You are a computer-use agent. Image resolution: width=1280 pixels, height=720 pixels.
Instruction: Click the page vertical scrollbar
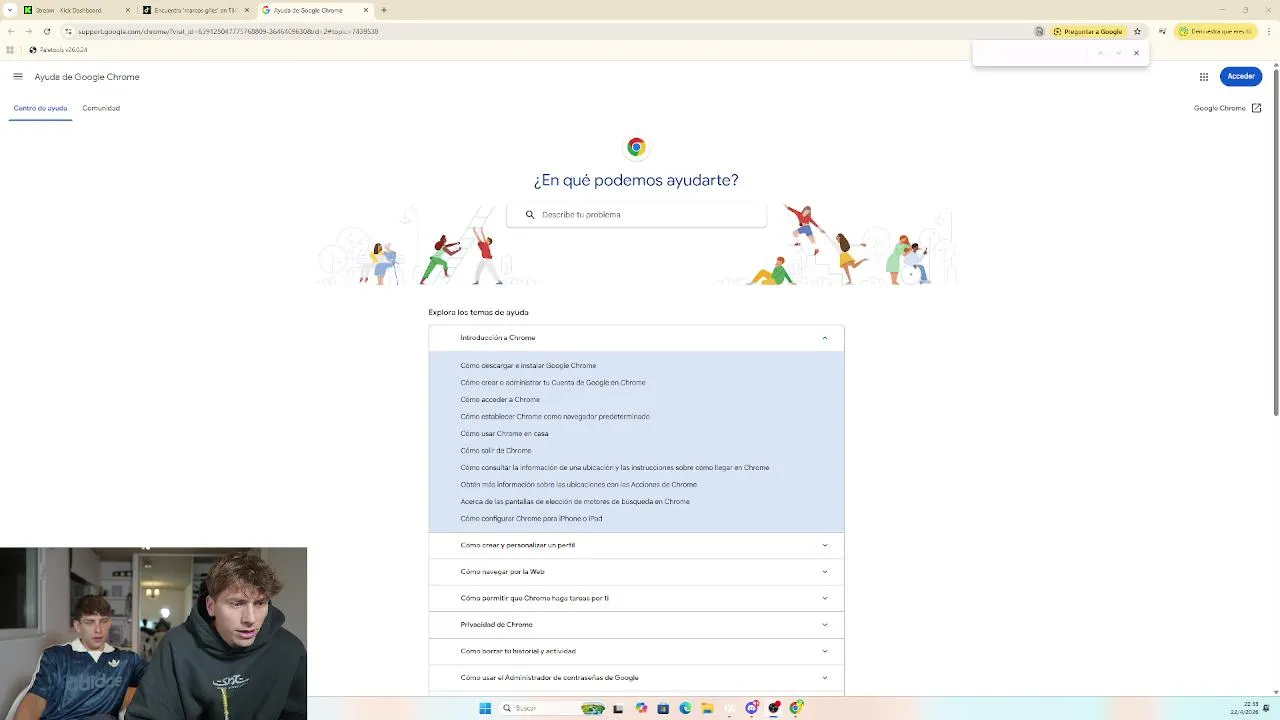click(x=1275, y=240)
